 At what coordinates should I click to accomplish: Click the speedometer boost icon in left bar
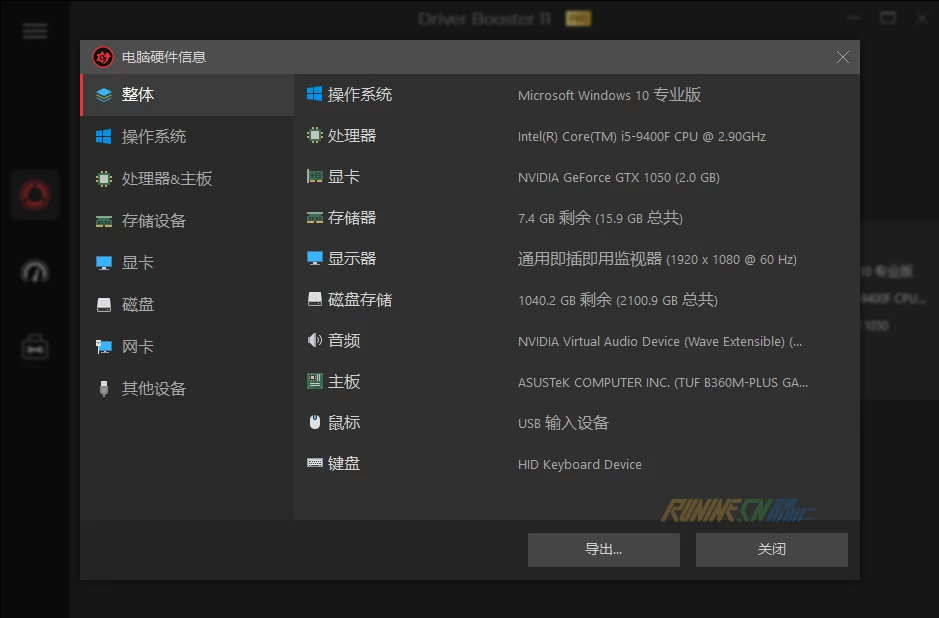pos(35,271)
